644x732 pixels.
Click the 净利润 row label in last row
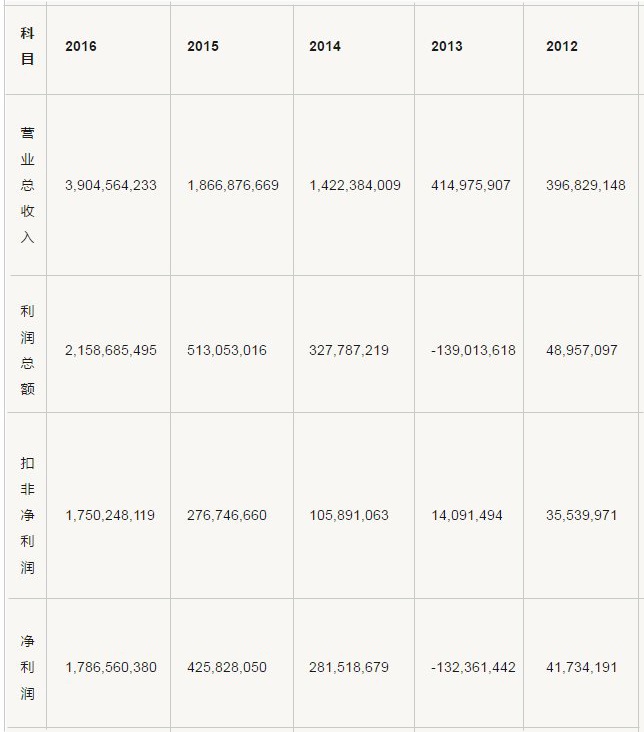27,667
